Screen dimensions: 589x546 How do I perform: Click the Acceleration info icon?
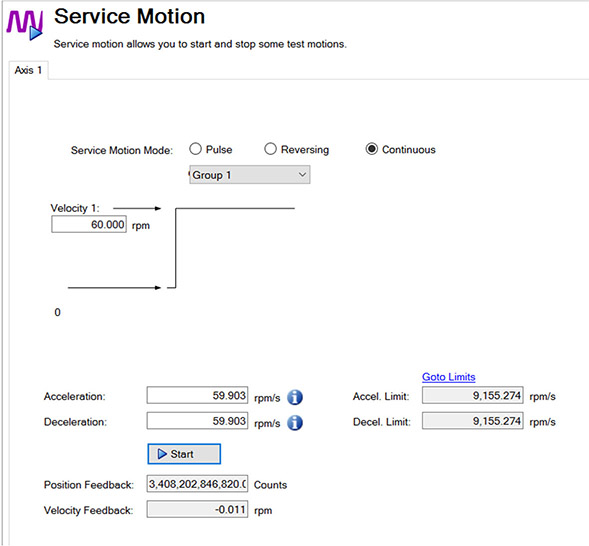295,397
